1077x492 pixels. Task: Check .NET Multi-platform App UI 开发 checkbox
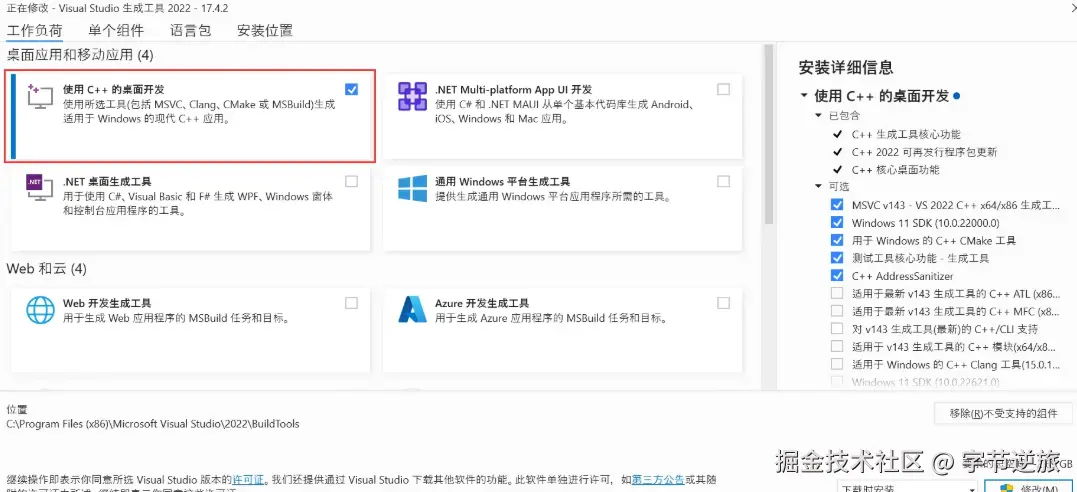click(x=723, y=89)
